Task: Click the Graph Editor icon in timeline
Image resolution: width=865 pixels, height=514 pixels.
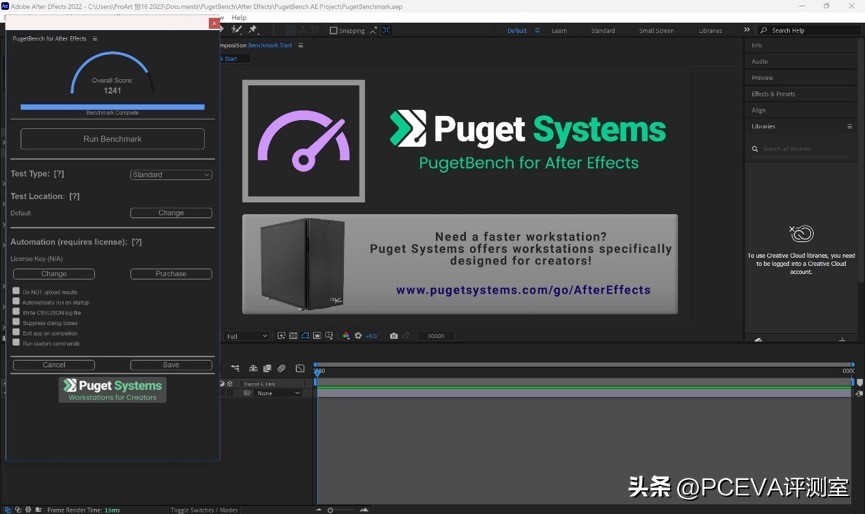Action: click(300, 368)
